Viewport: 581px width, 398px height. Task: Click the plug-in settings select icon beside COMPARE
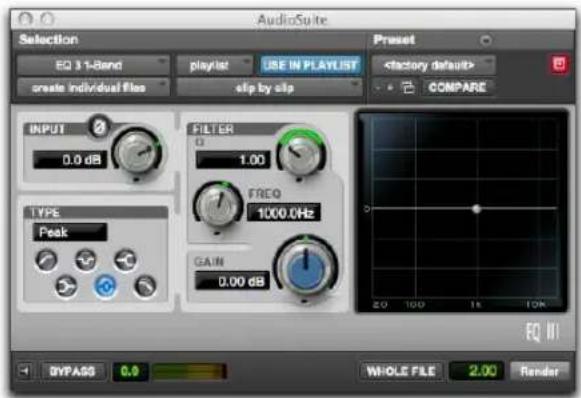point(408,87)
